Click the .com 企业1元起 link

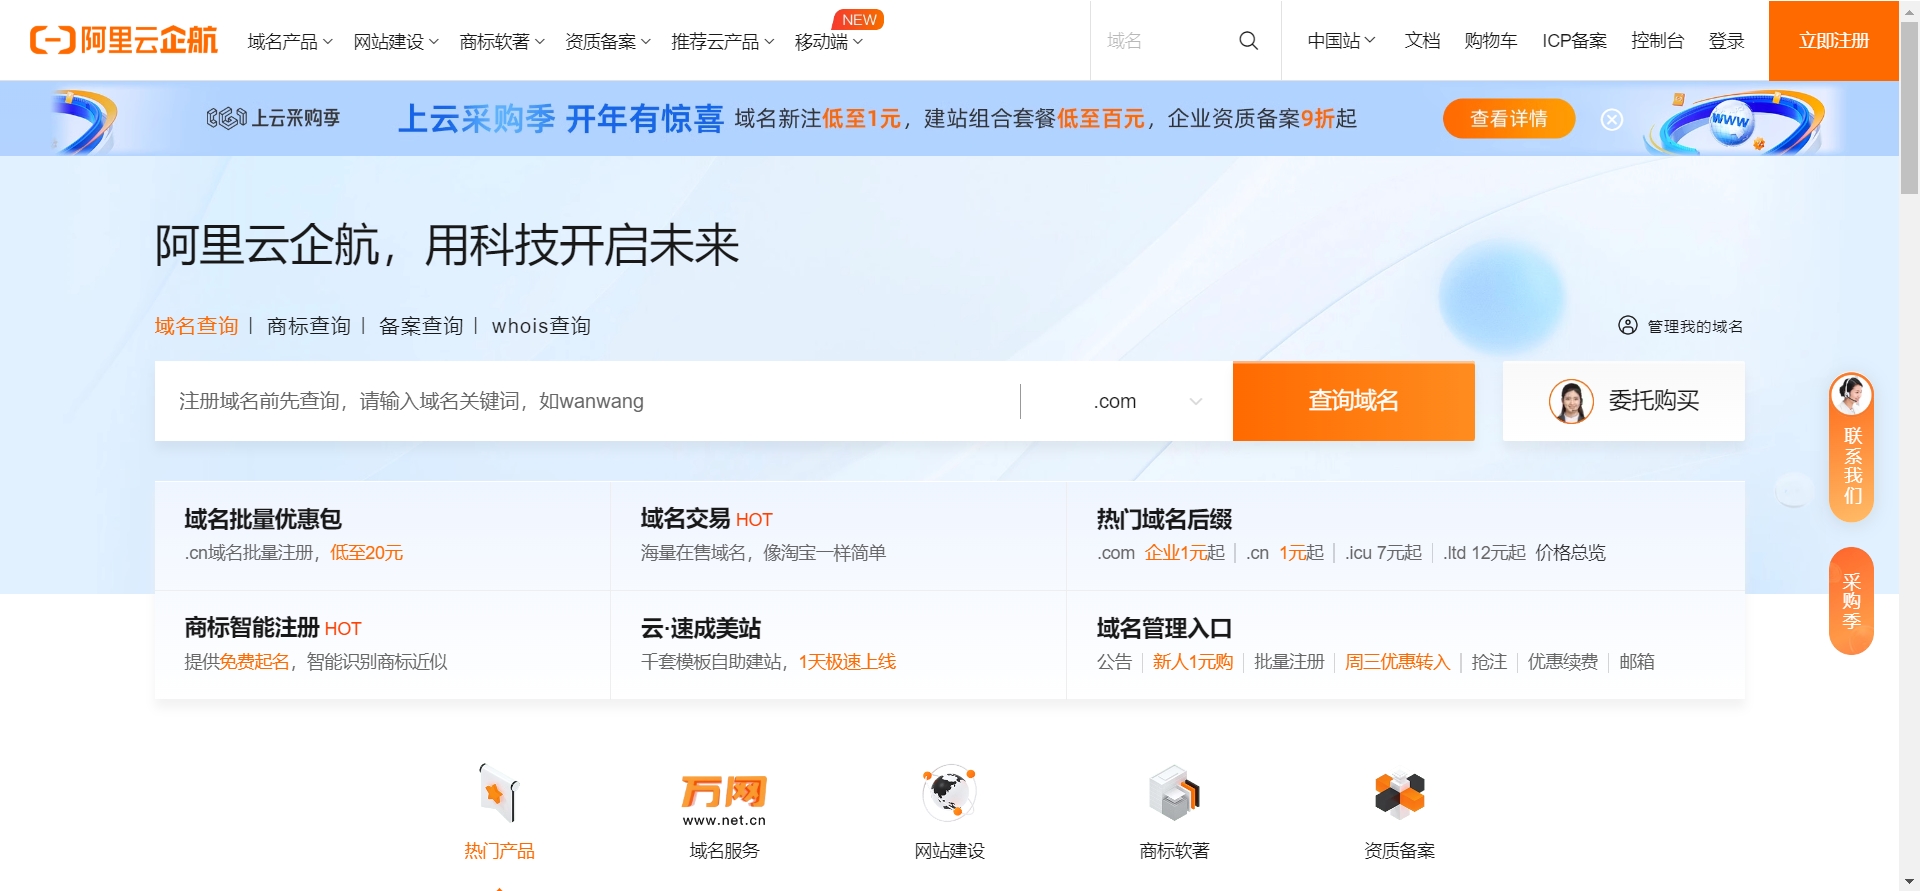pos(1160,553)
